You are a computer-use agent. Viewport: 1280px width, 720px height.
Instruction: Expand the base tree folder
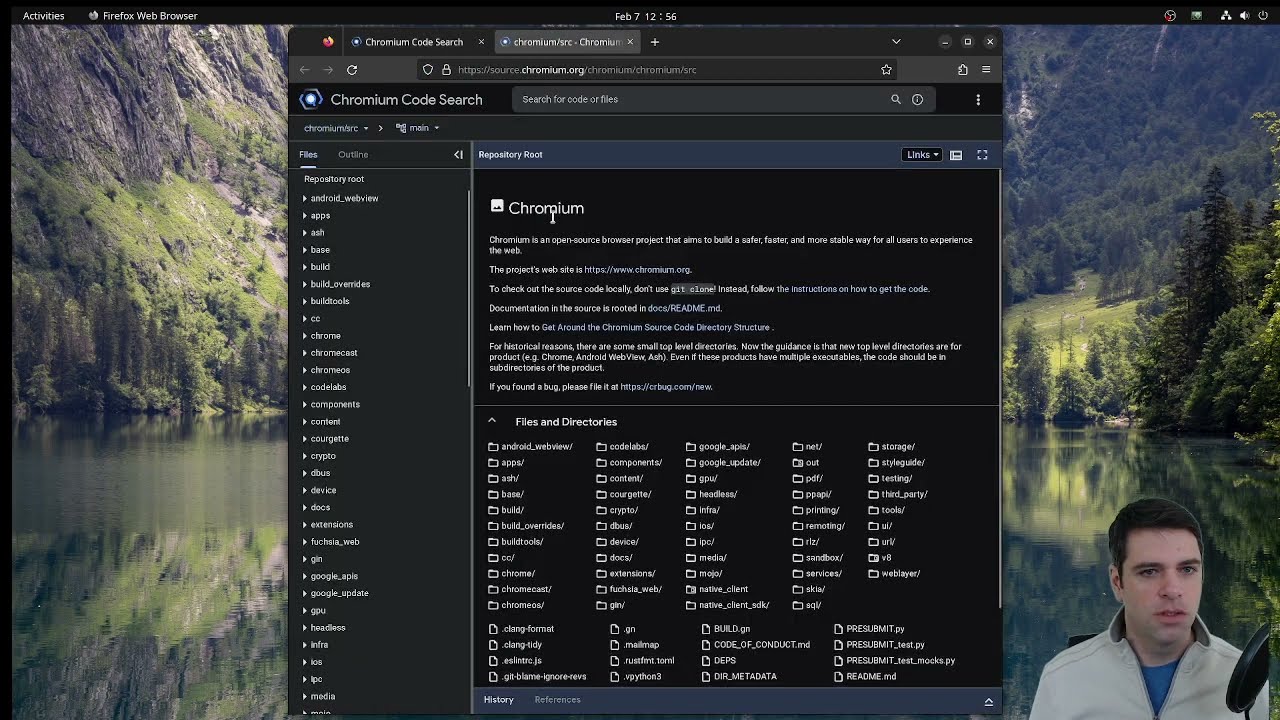[x=305, y=250]
